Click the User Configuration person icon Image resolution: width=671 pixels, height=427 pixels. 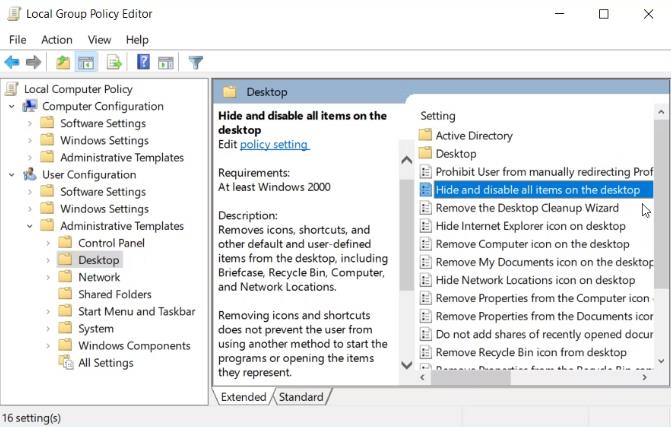(30, 174)
